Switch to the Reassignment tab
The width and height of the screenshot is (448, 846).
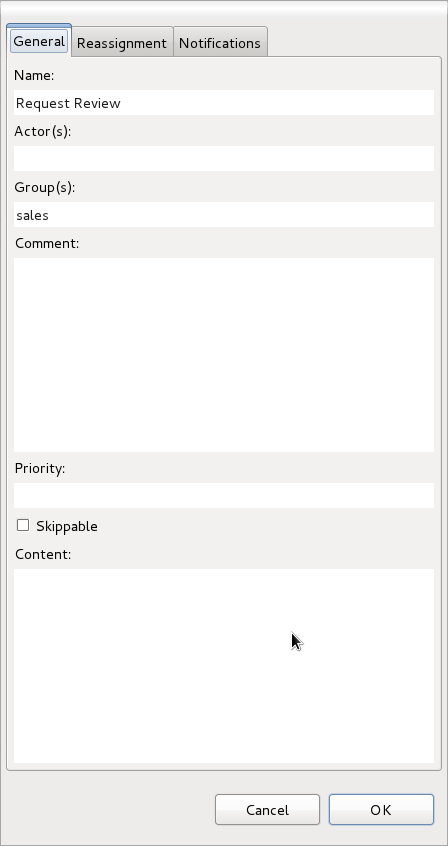point(122,43)
